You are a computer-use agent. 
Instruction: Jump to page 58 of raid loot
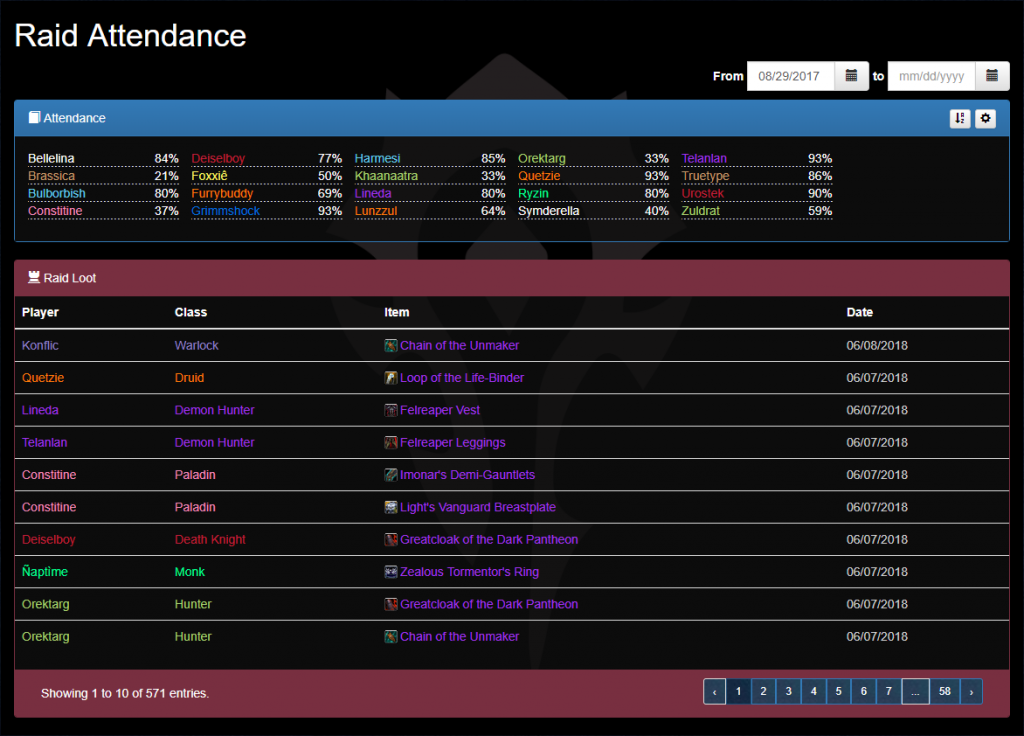[x=945, y=691]
